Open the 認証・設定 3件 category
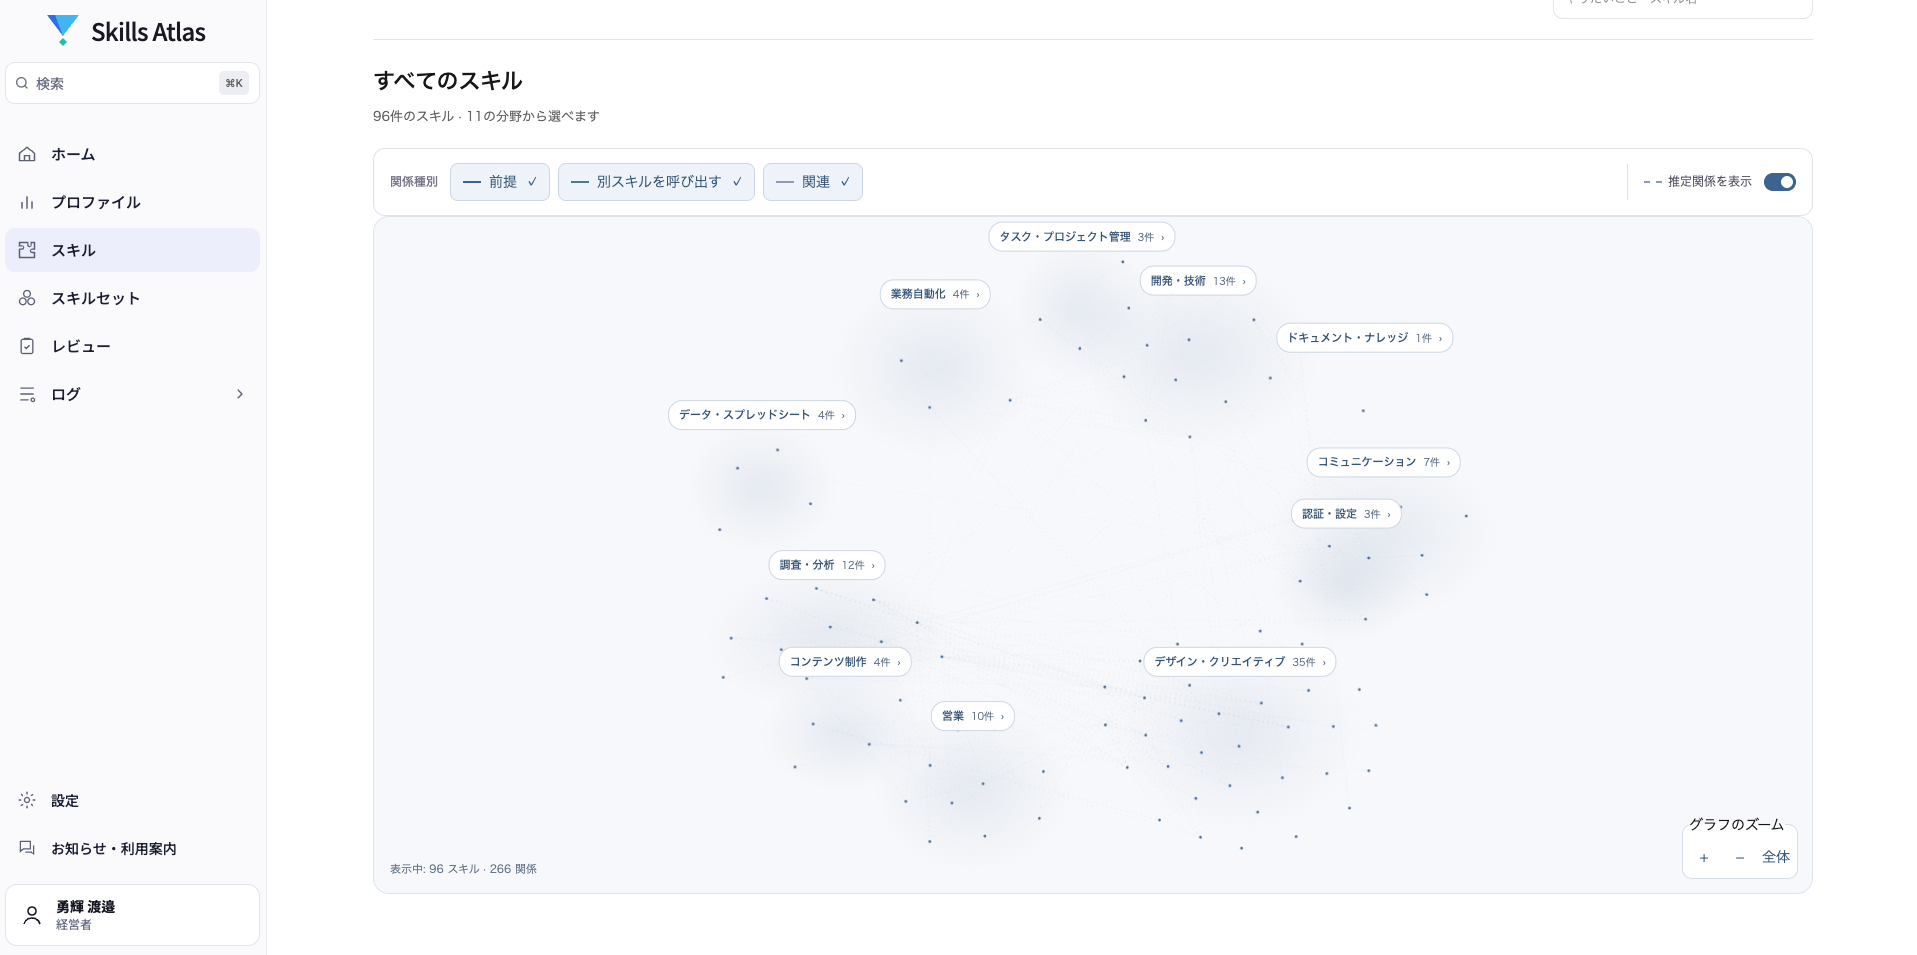Viewport: 1917px width, 955px height. coord(1346,514)
